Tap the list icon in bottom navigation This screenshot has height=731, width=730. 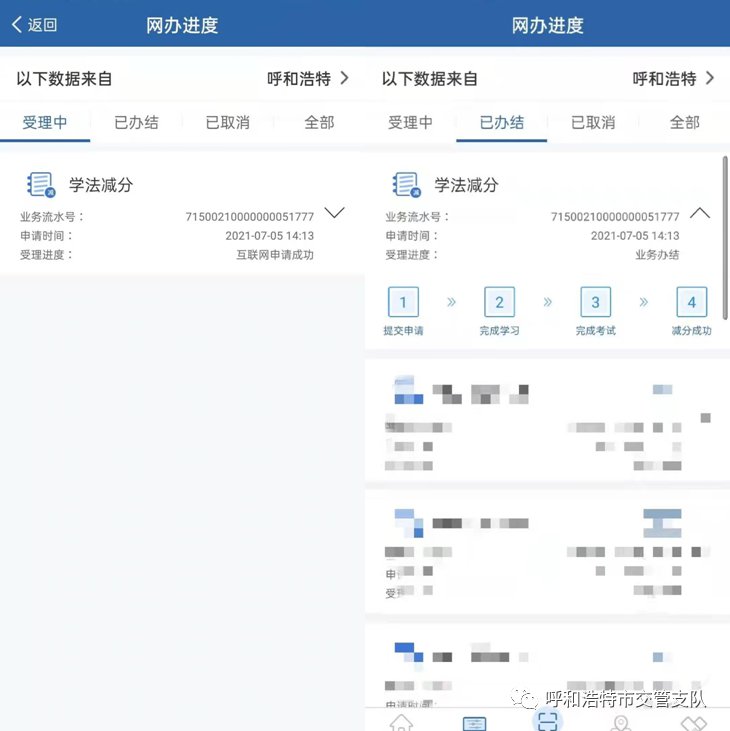(x=475, y=723)
